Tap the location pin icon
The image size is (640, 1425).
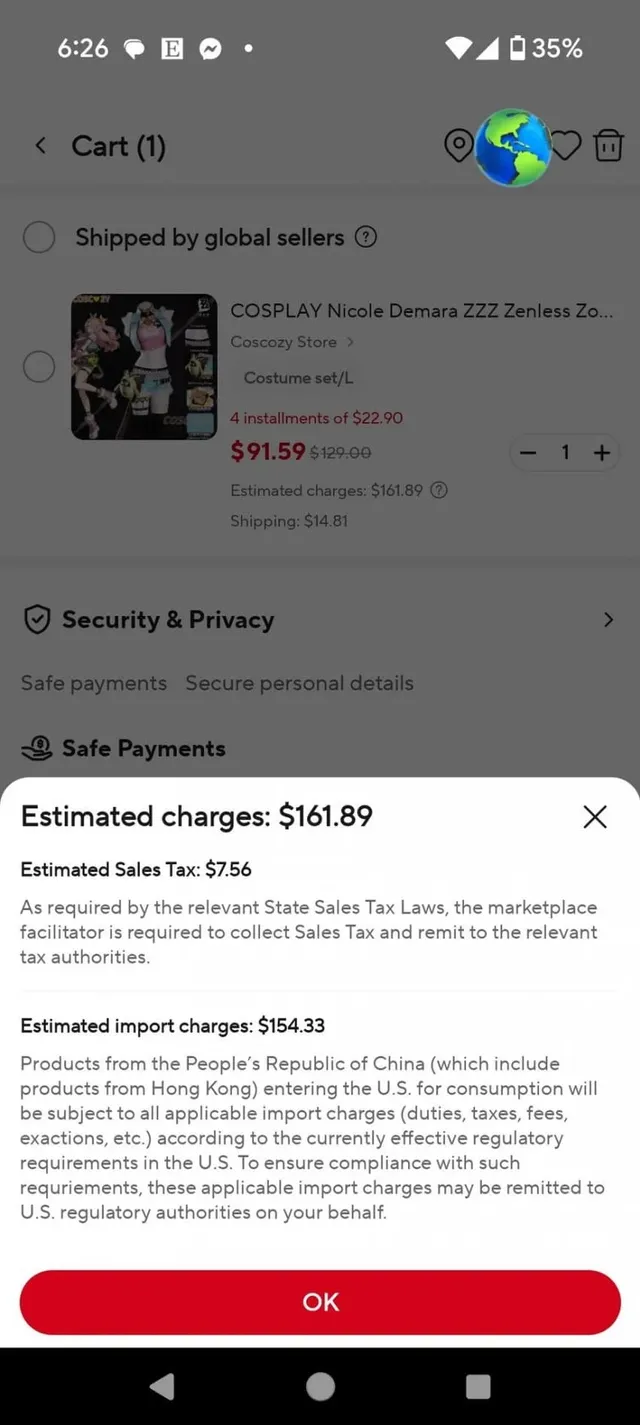point(458,146)
